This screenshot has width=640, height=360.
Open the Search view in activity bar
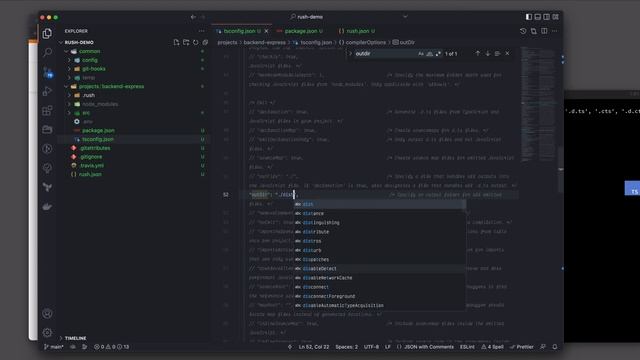coord(47,52)
